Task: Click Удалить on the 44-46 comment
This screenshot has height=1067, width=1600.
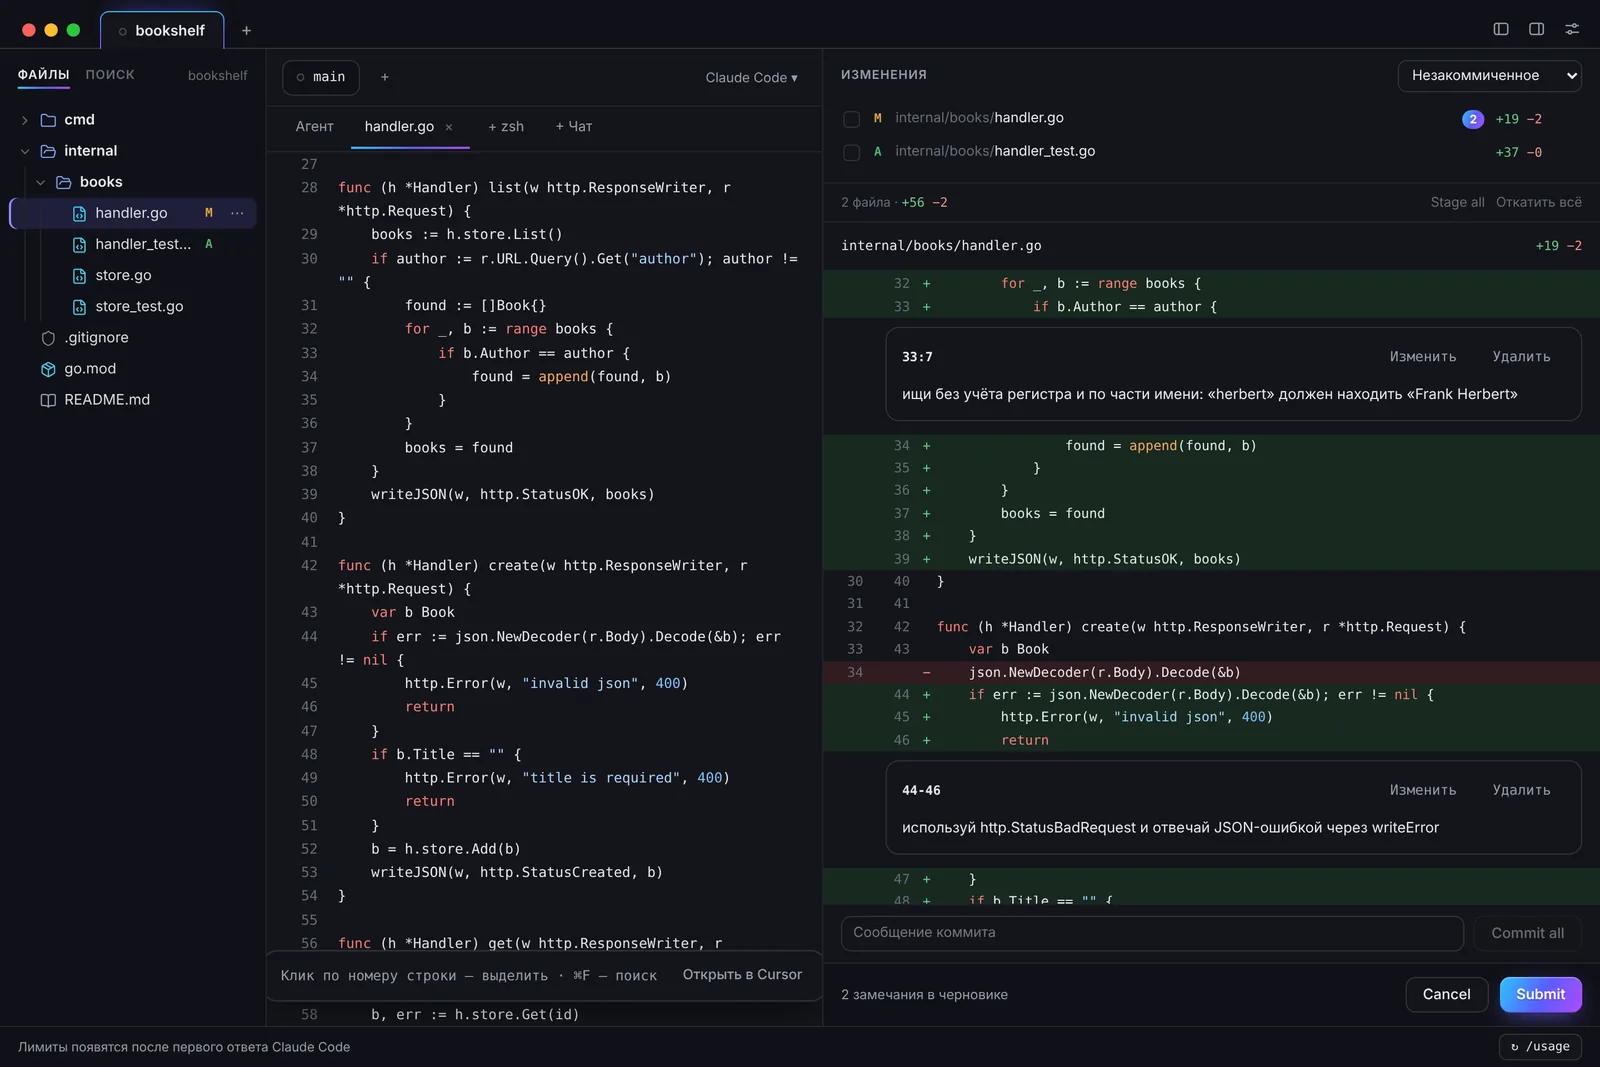Action: [x=1521, y=790]
